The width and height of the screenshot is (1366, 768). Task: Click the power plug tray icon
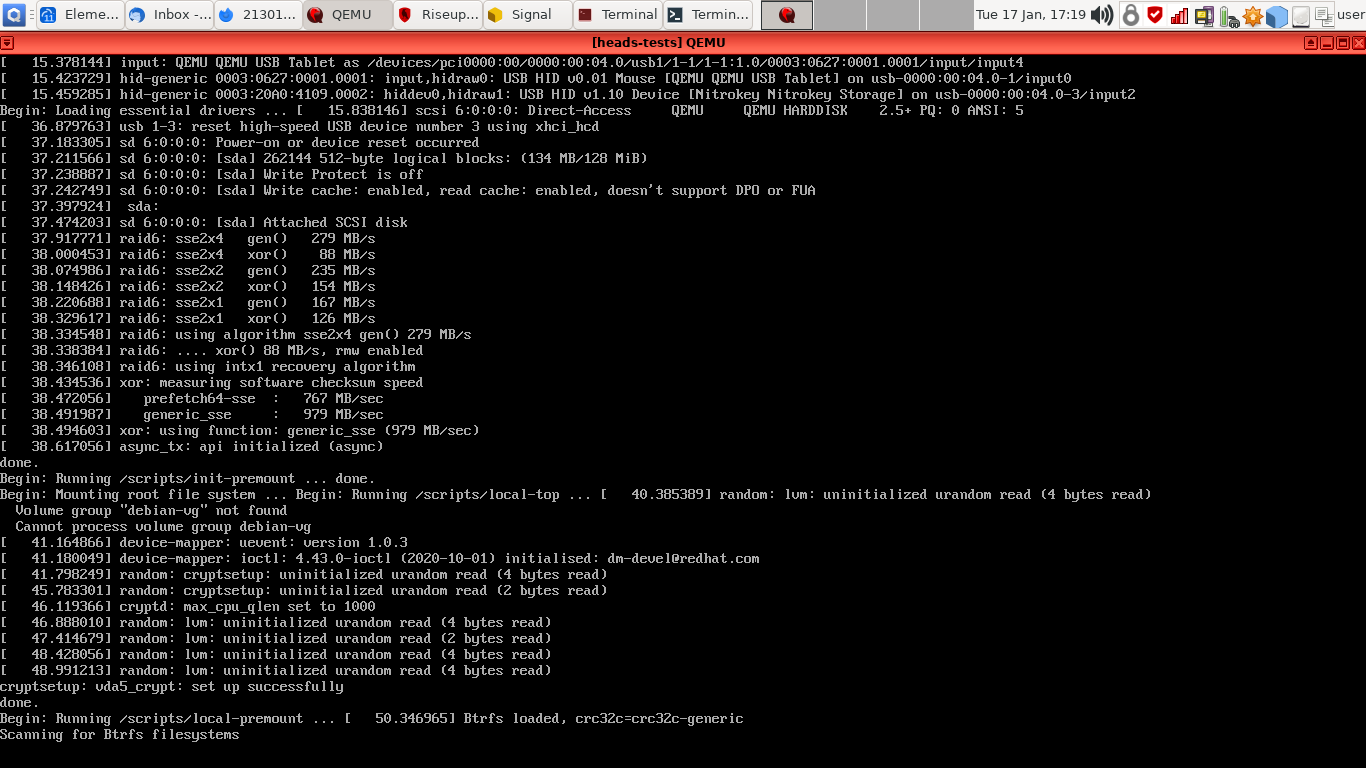pos(1230,14)
